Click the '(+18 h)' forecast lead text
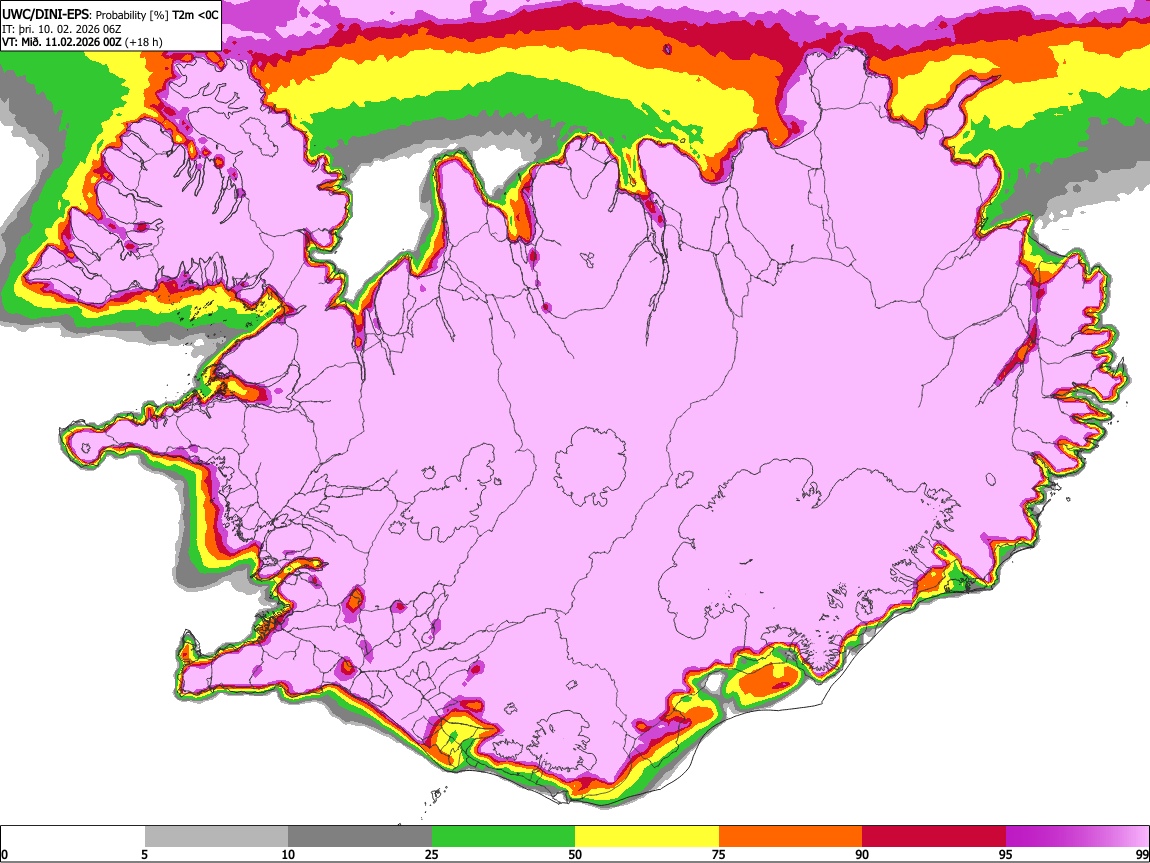 point(144,42)
